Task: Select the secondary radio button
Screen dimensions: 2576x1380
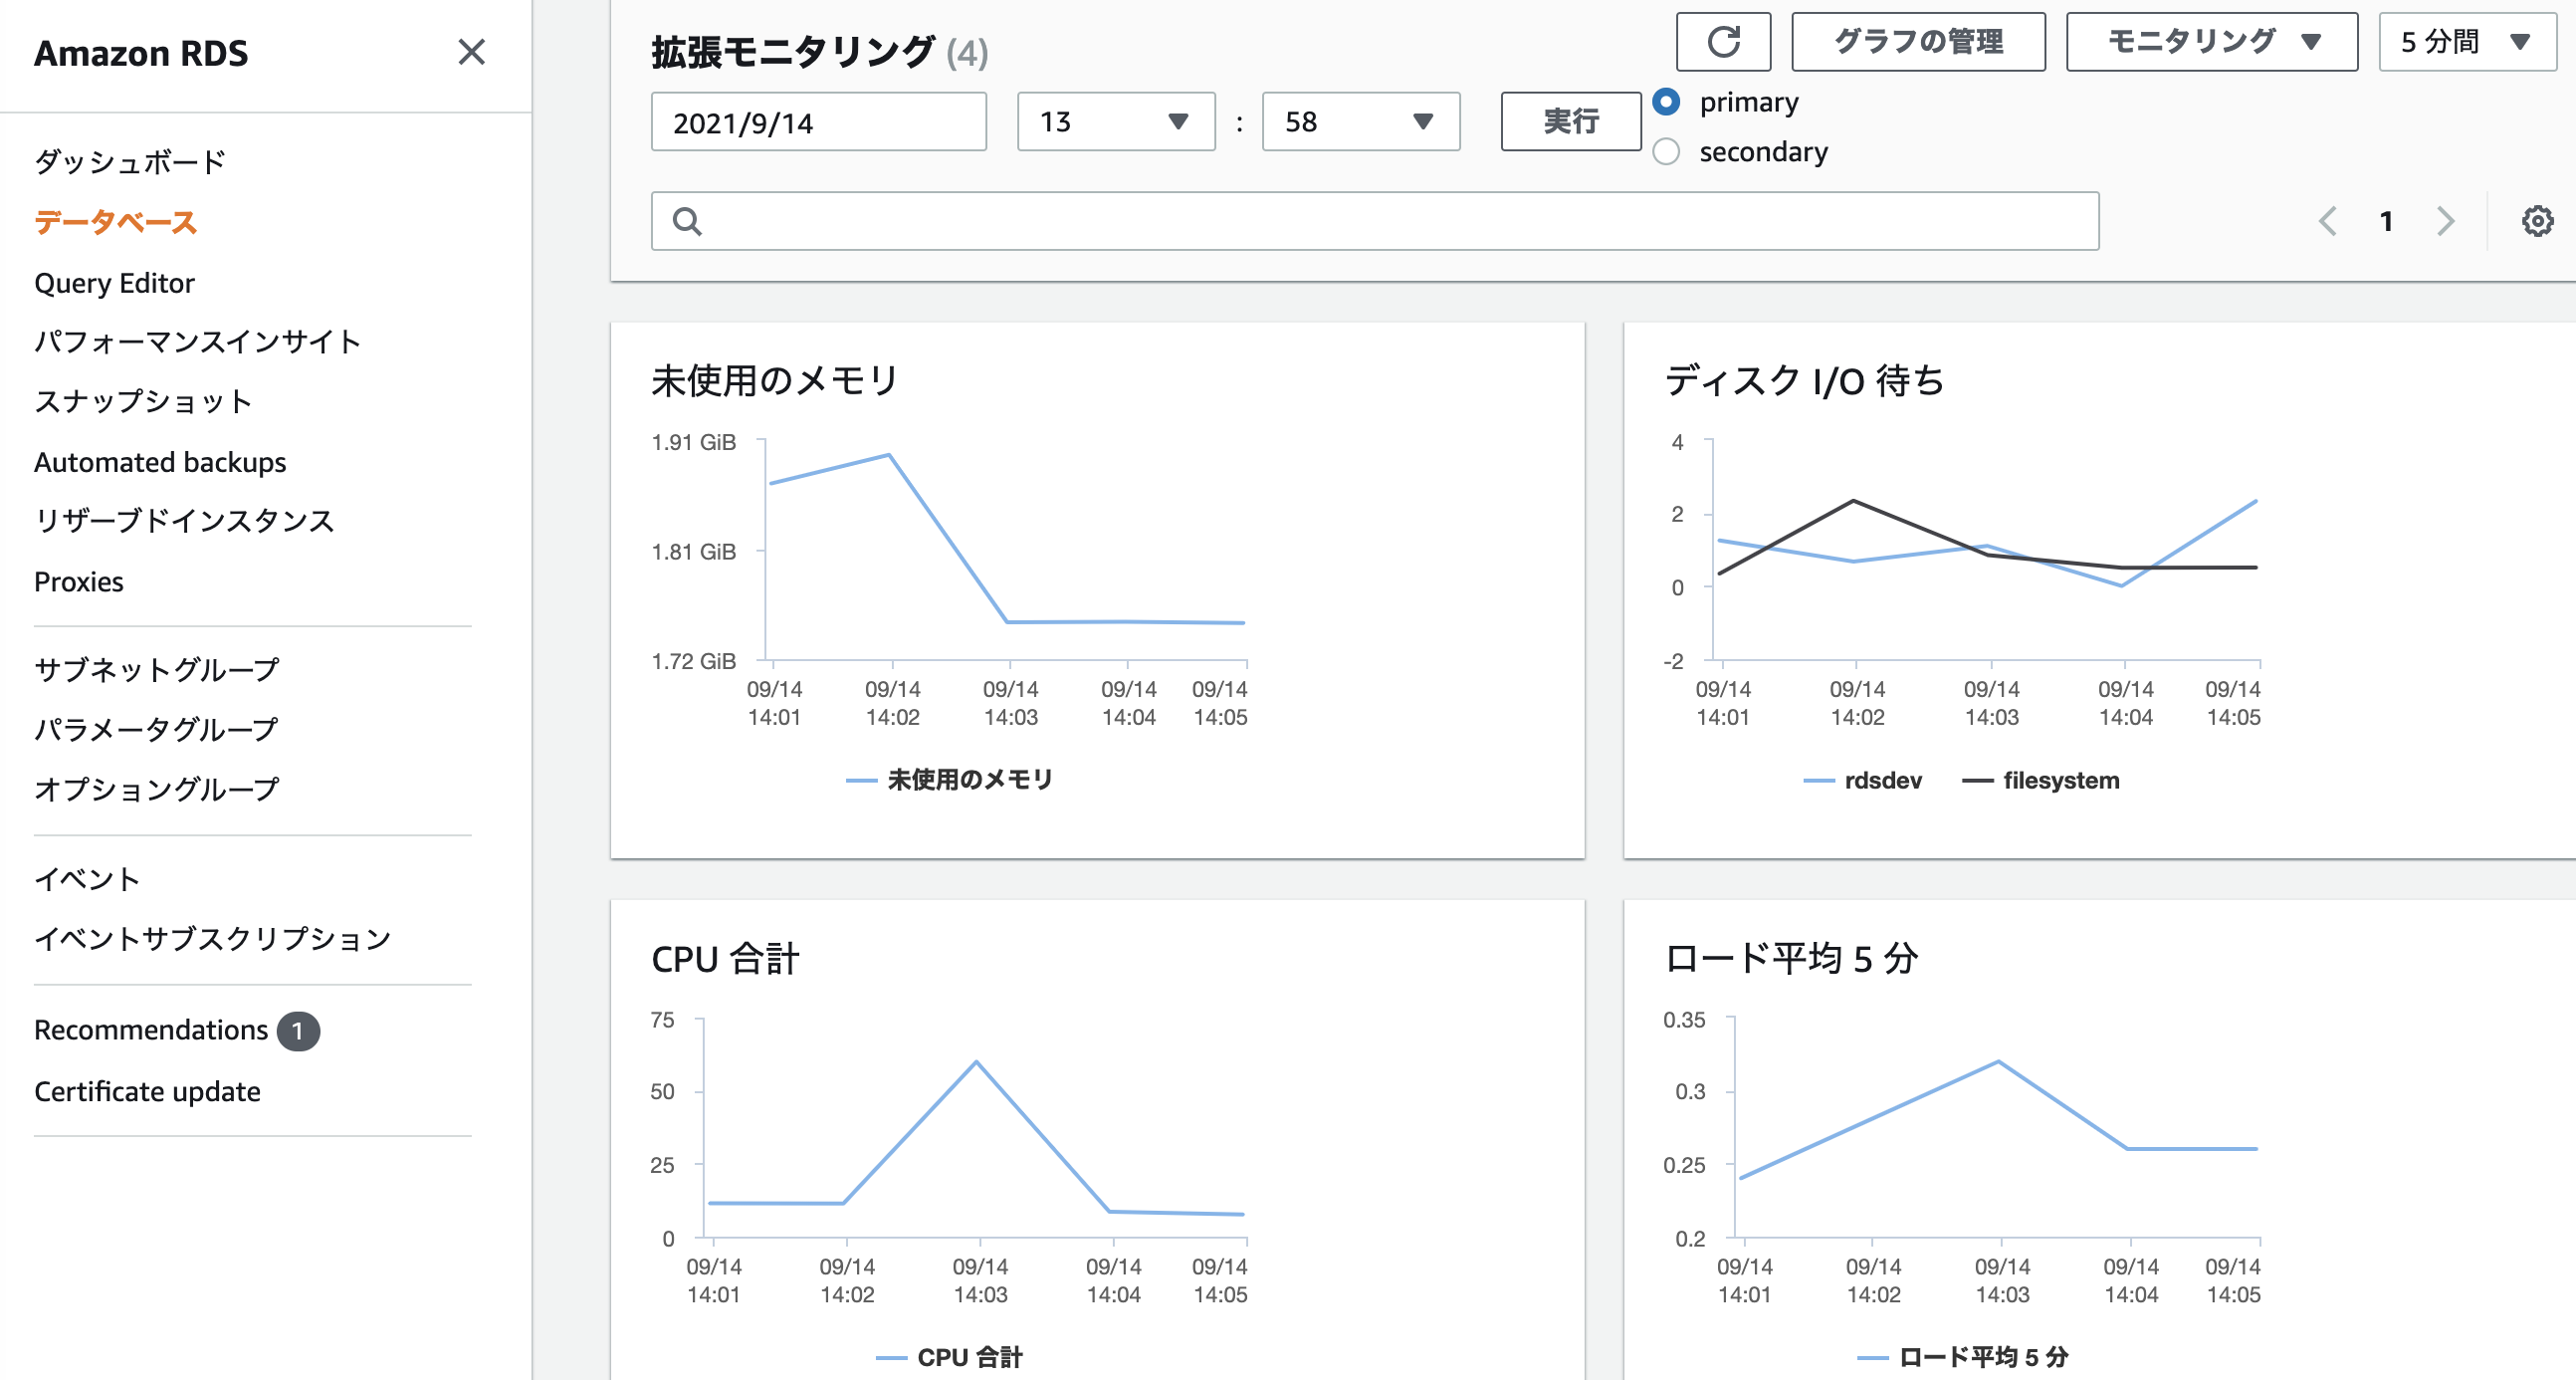Action: point(1666,152)
